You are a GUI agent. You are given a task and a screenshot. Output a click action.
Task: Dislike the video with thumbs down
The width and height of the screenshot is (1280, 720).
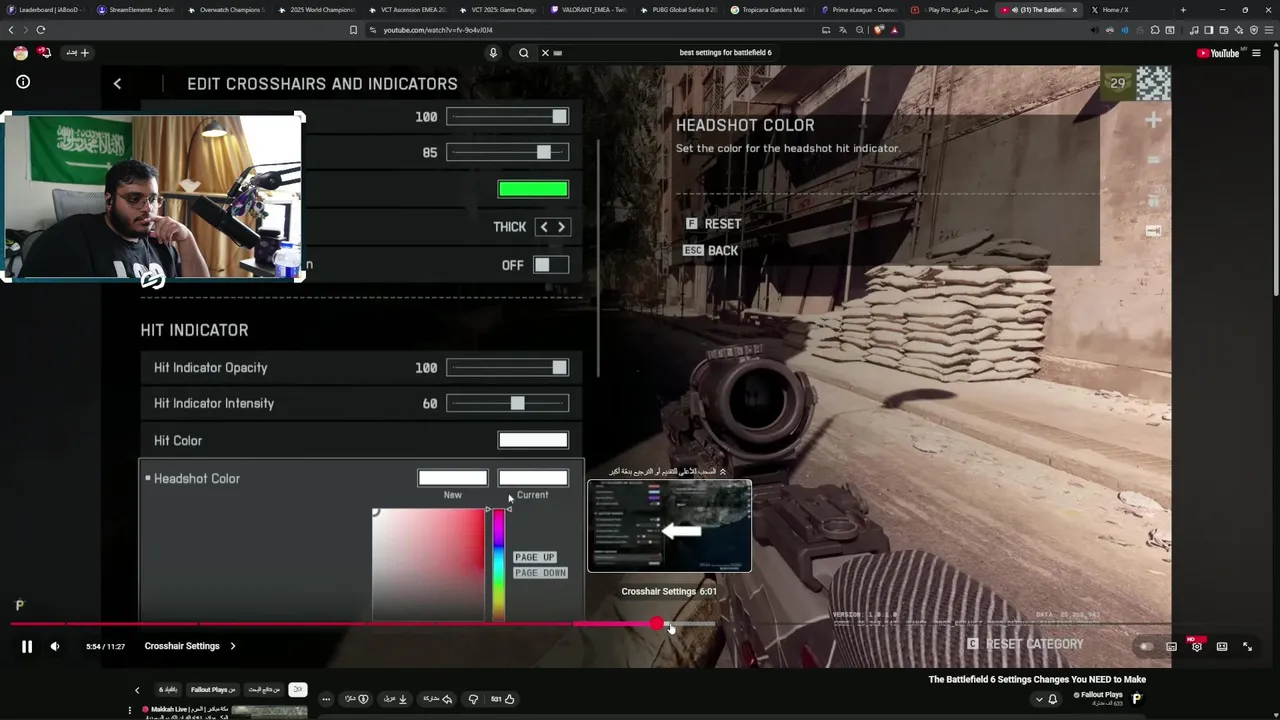473,699
